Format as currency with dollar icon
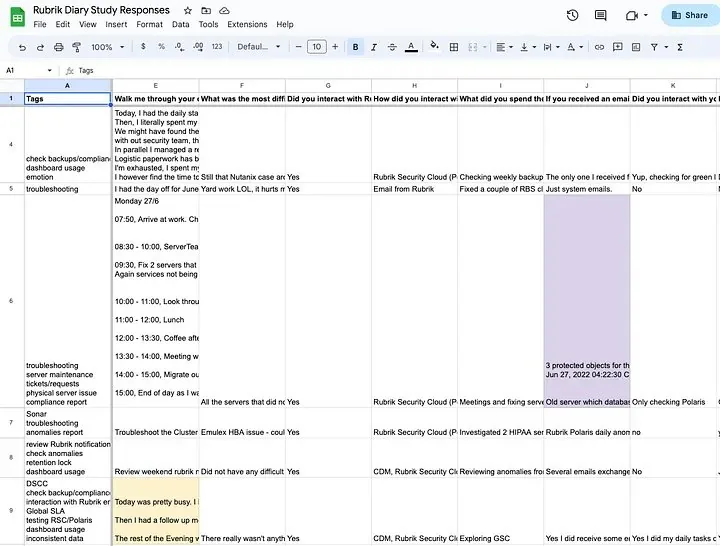Image resolution: width=720 pixels, height=546 pixels. pyautogui.click(x=143, y=46)
